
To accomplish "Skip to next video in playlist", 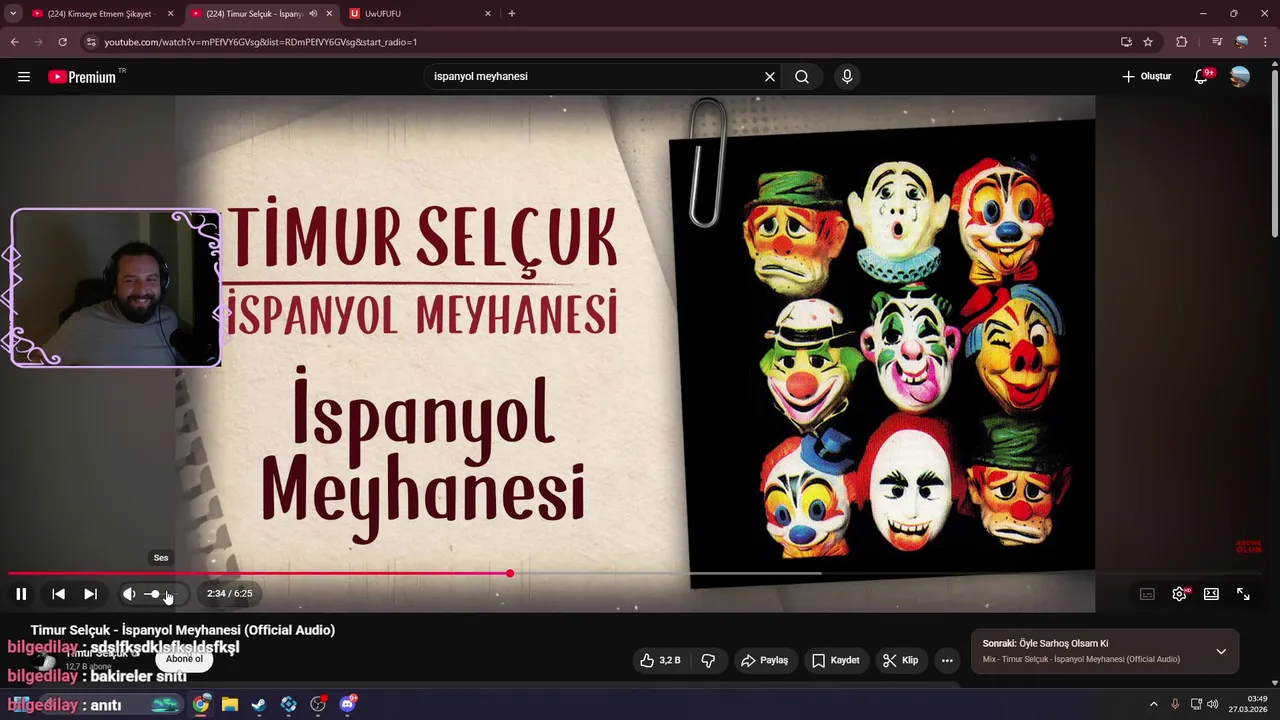I will 90,594.
